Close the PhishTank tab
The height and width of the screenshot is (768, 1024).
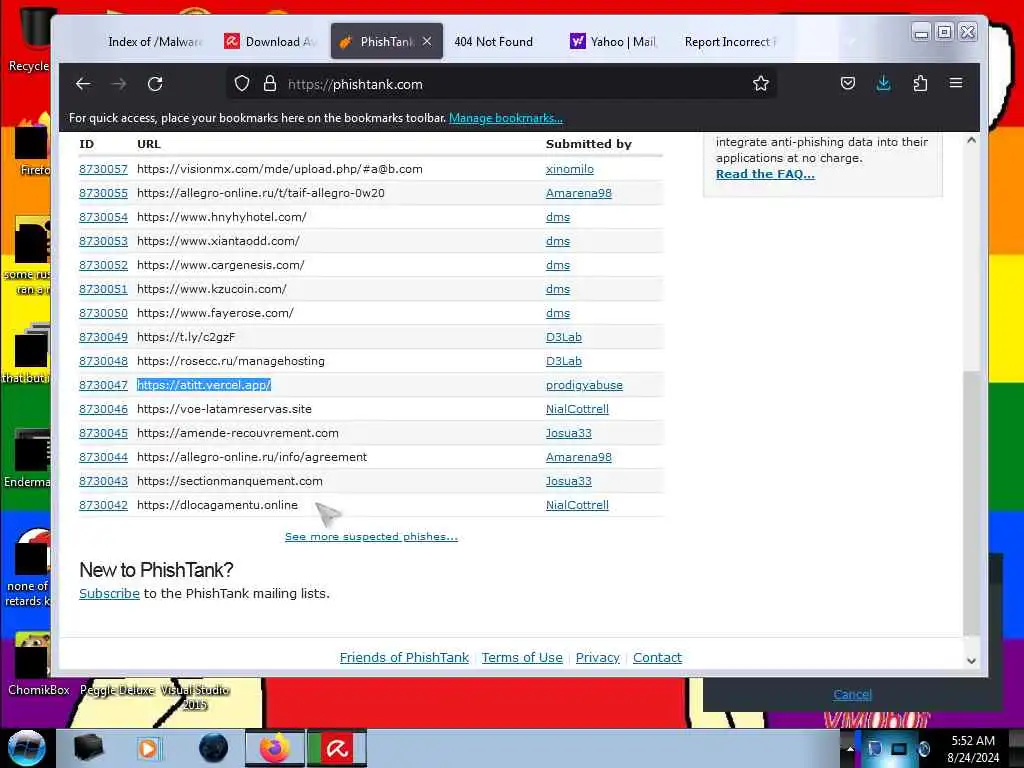(x=426, y=41)
